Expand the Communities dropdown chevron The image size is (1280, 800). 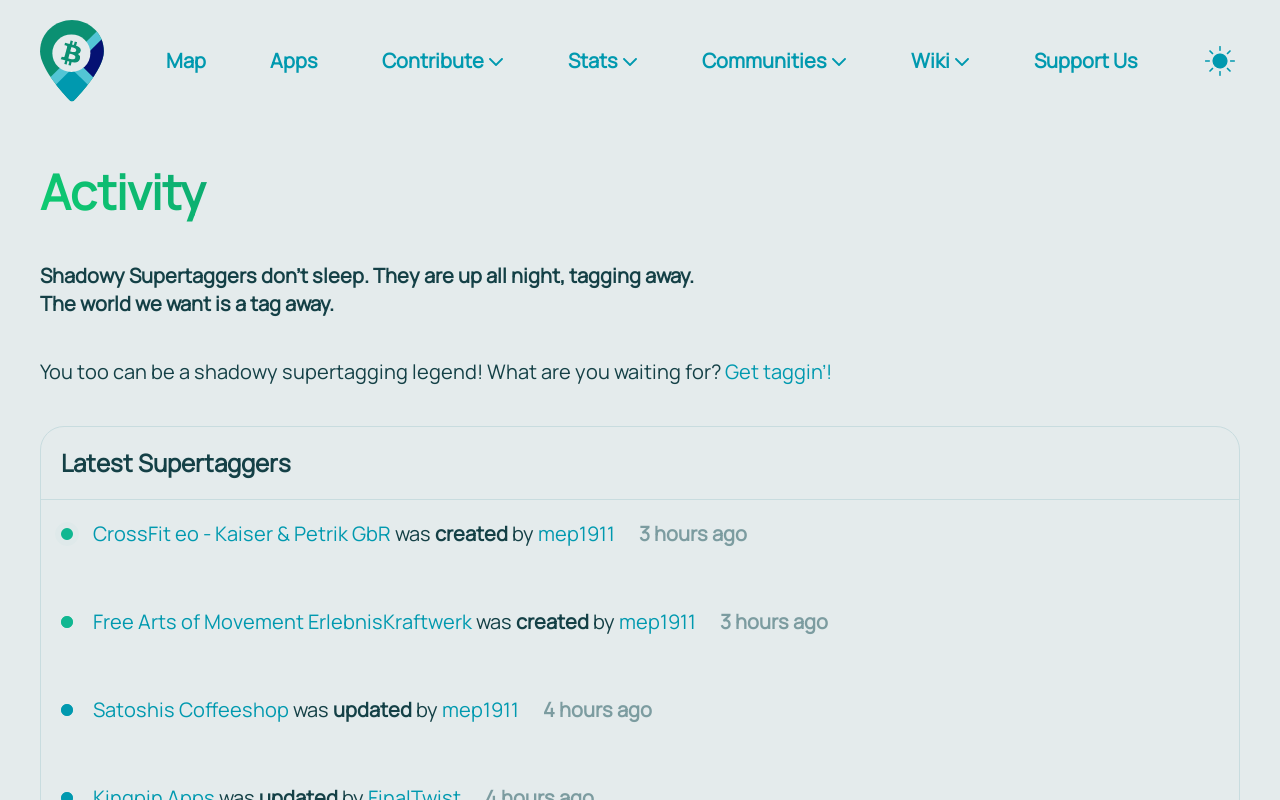839,62
